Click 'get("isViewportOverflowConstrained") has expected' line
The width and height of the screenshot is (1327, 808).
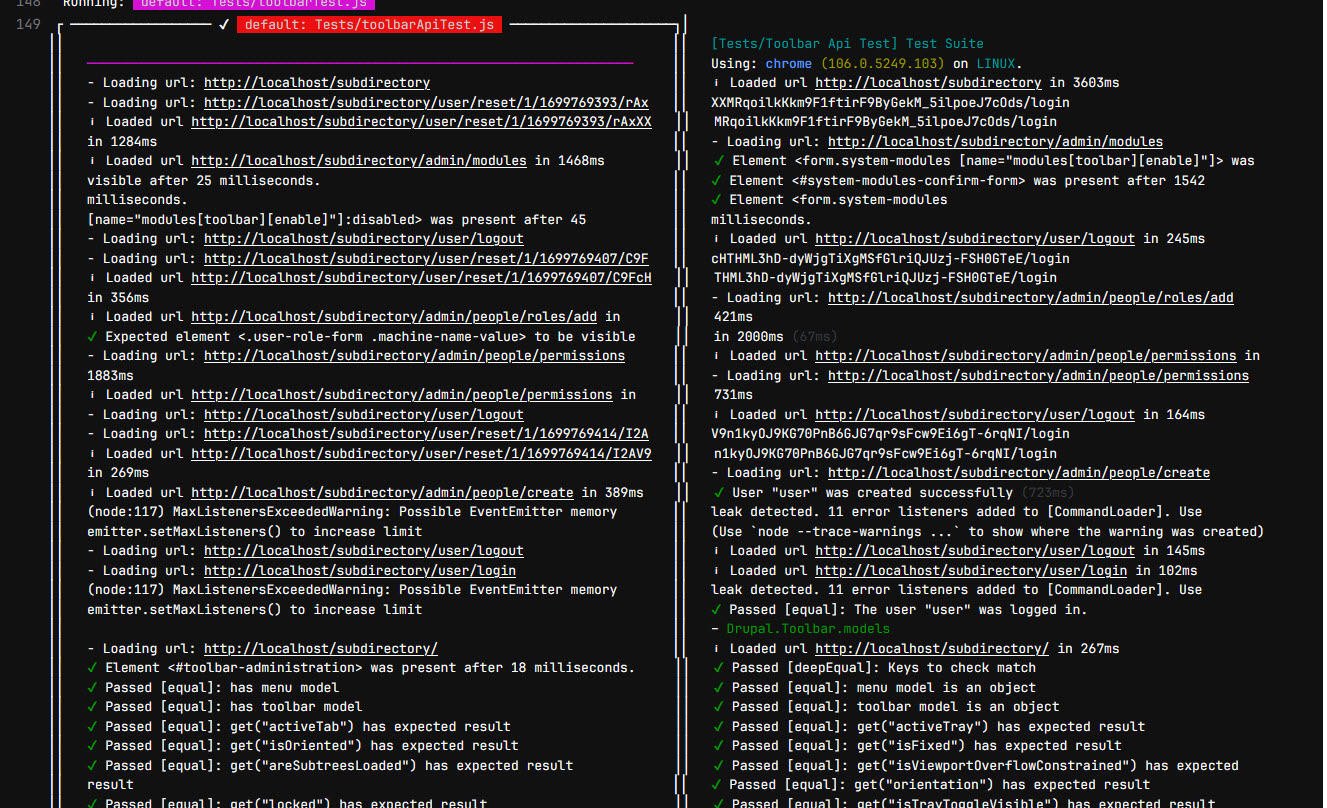click(x=975, y=766)
